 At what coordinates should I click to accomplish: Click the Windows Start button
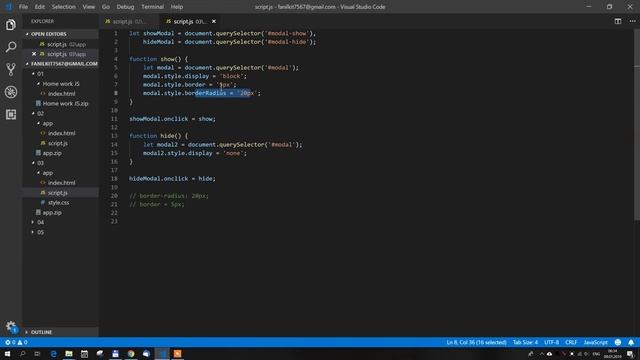pyautogui.click(x=7, y=353)
